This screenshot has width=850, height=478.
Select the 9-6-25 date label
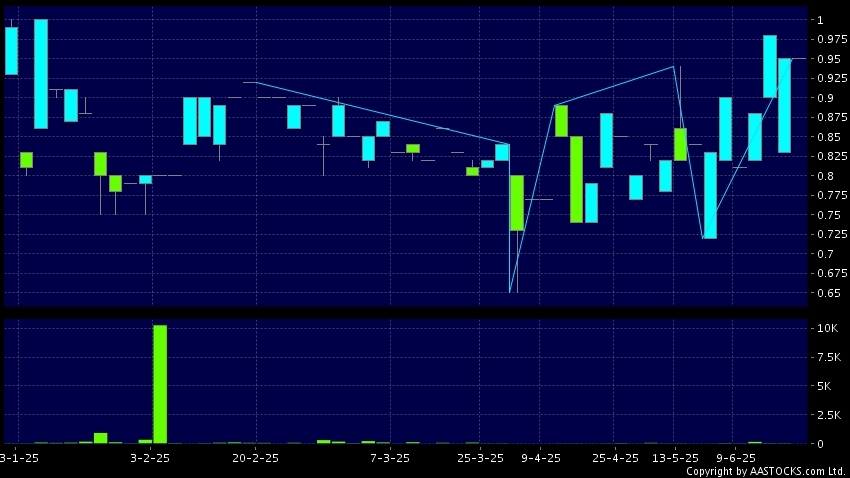coord(736,458)
